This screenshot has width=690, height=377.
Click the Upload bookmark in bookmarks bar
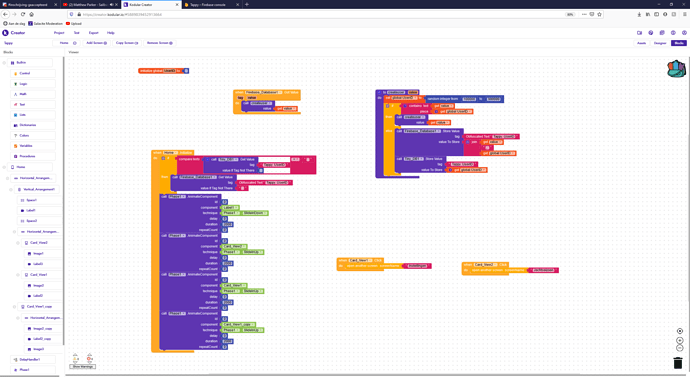tap(74, 24)
